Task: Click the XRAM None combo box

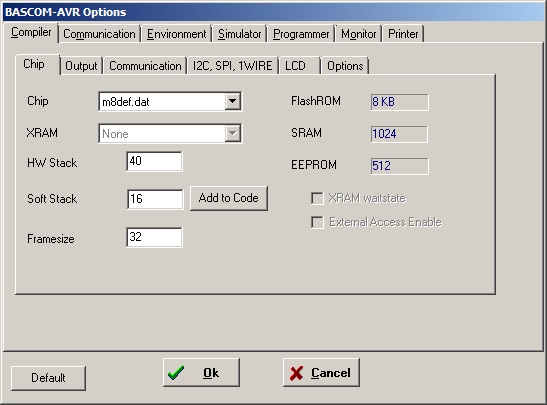Action: point(170,133)
